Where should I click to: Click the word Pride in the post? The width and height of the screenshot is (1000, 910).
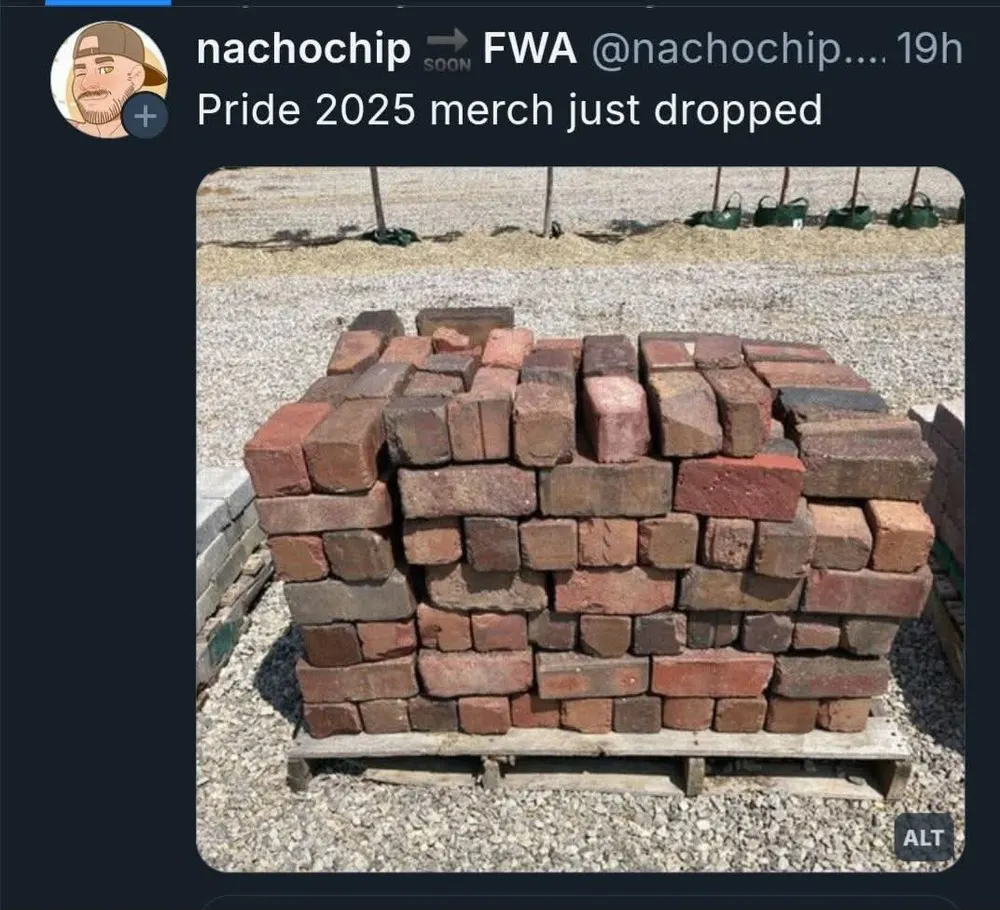[x=249, y=110]
